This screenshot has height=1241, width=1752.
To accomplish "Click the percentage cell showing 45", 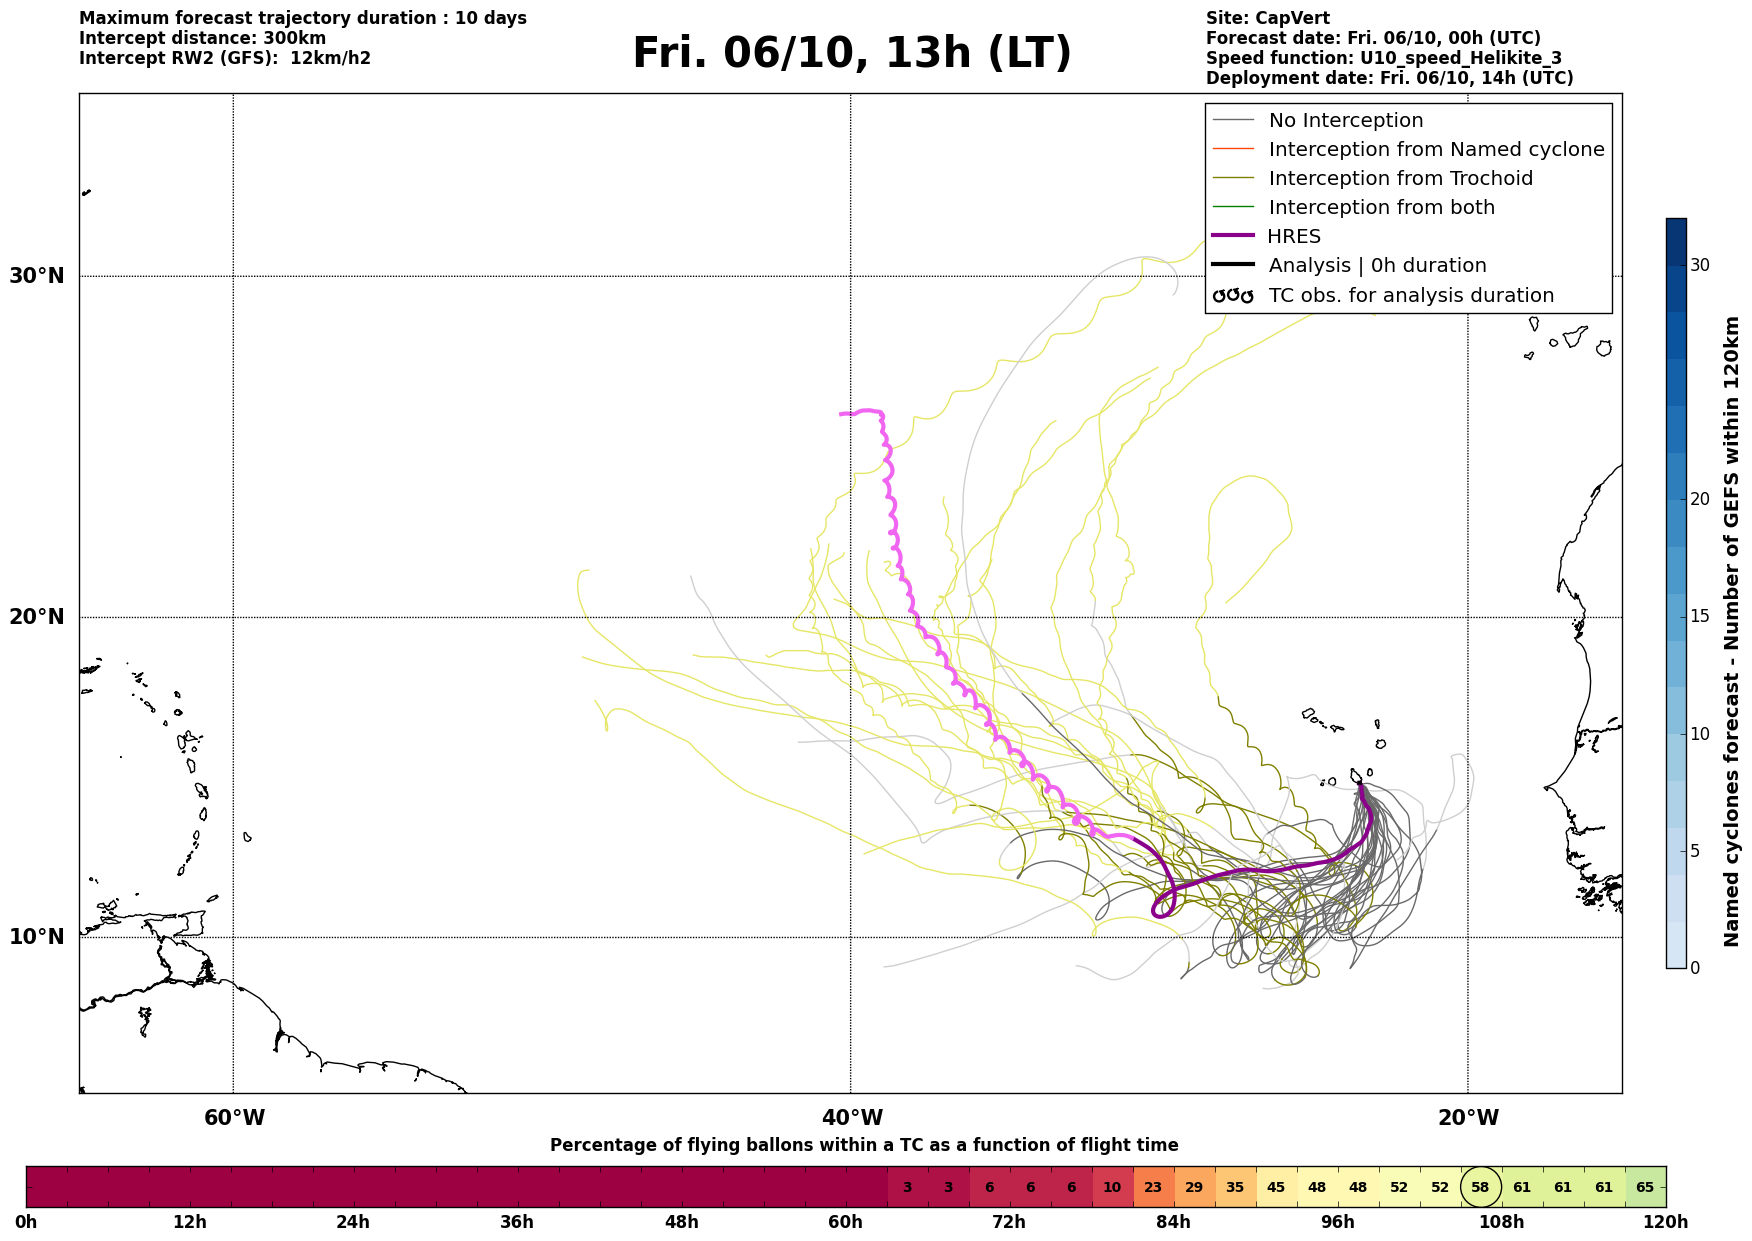I will [1276, 1187].
